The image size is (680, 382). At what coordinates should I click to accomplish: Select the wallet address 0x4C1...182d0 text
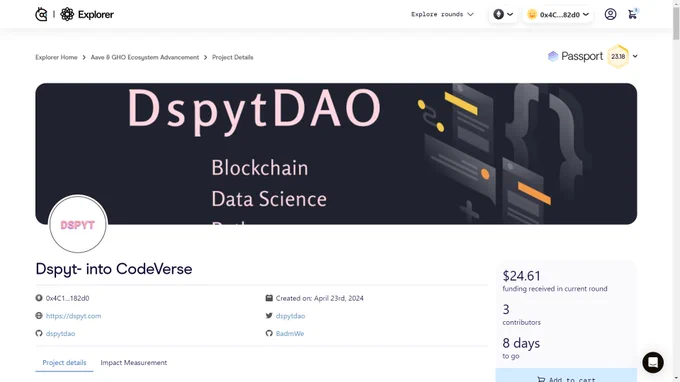coord(67,298)
